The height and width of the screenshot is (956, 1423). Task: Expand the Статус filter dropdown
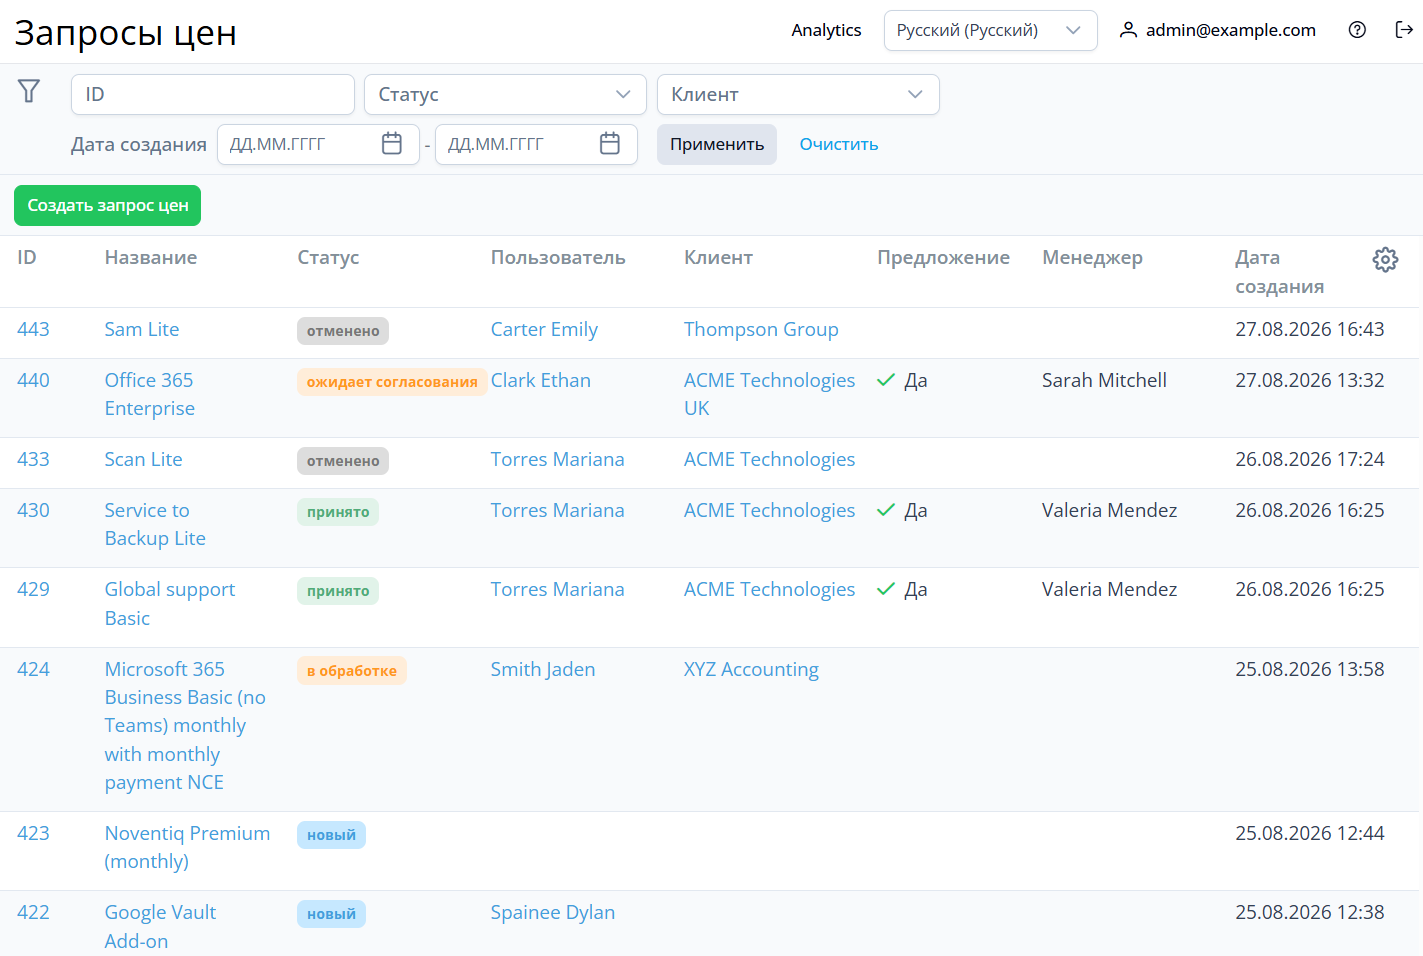pos(505,94)
